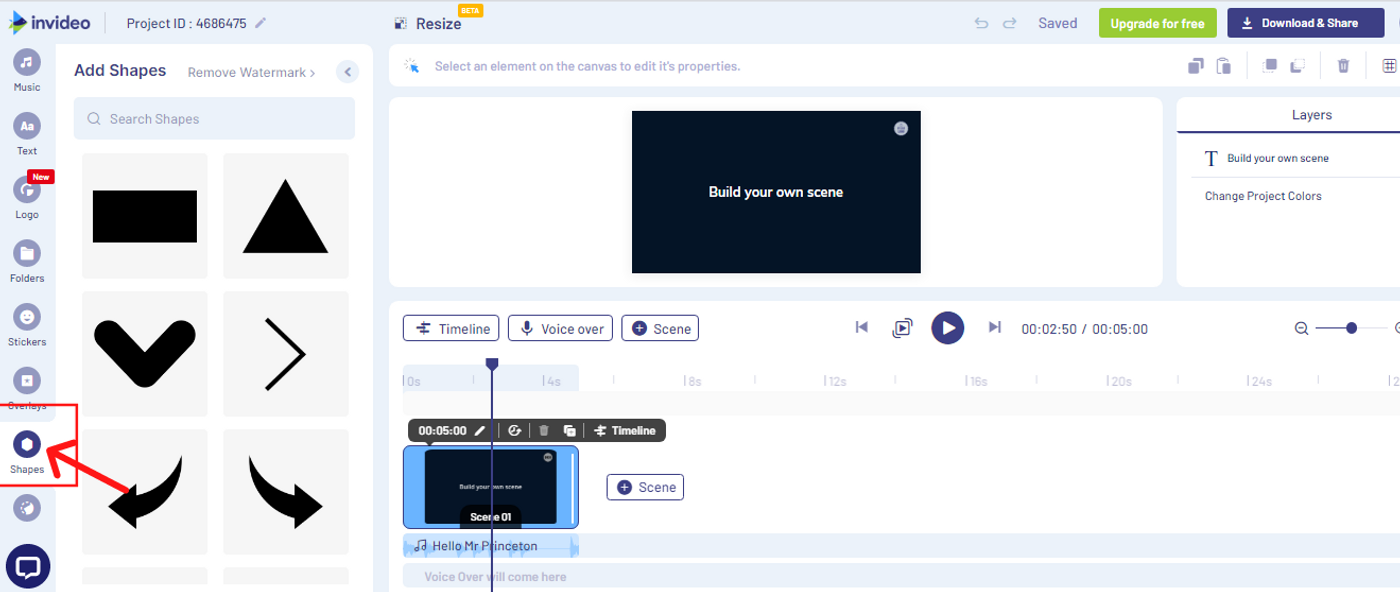
Task: Click Upgrade for free
Action: click(1157, 22)
